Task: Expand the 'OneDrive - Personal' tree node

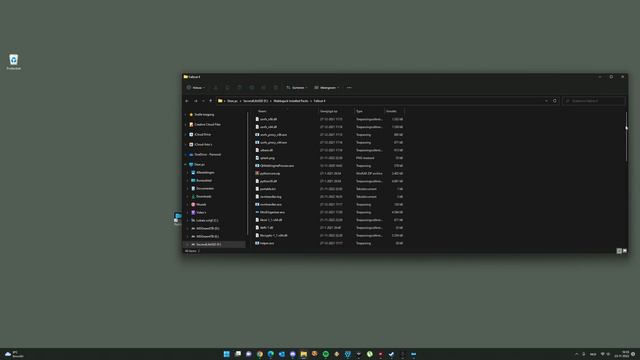Action: 185,155
